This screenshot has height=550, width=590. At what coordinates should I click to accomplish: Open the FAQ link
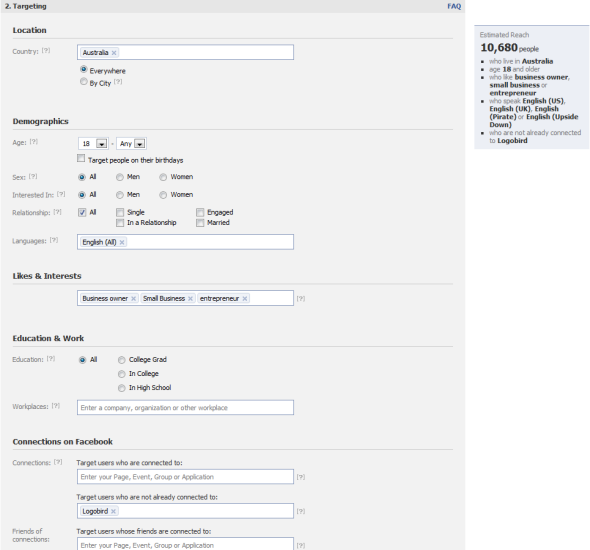tap(454, 6)
